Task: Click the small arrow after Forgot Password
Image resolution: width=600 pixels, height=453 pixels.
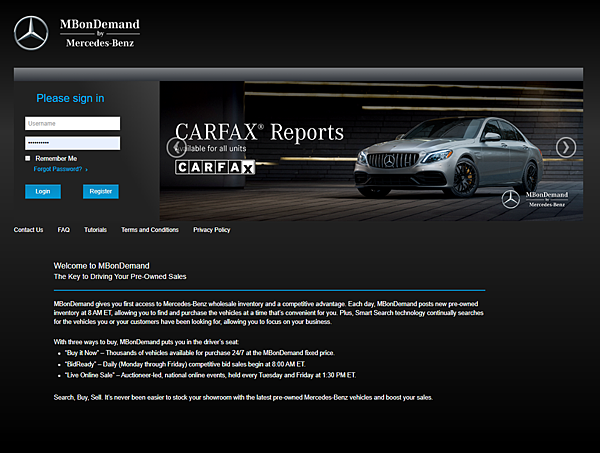Action: point(86,169)
